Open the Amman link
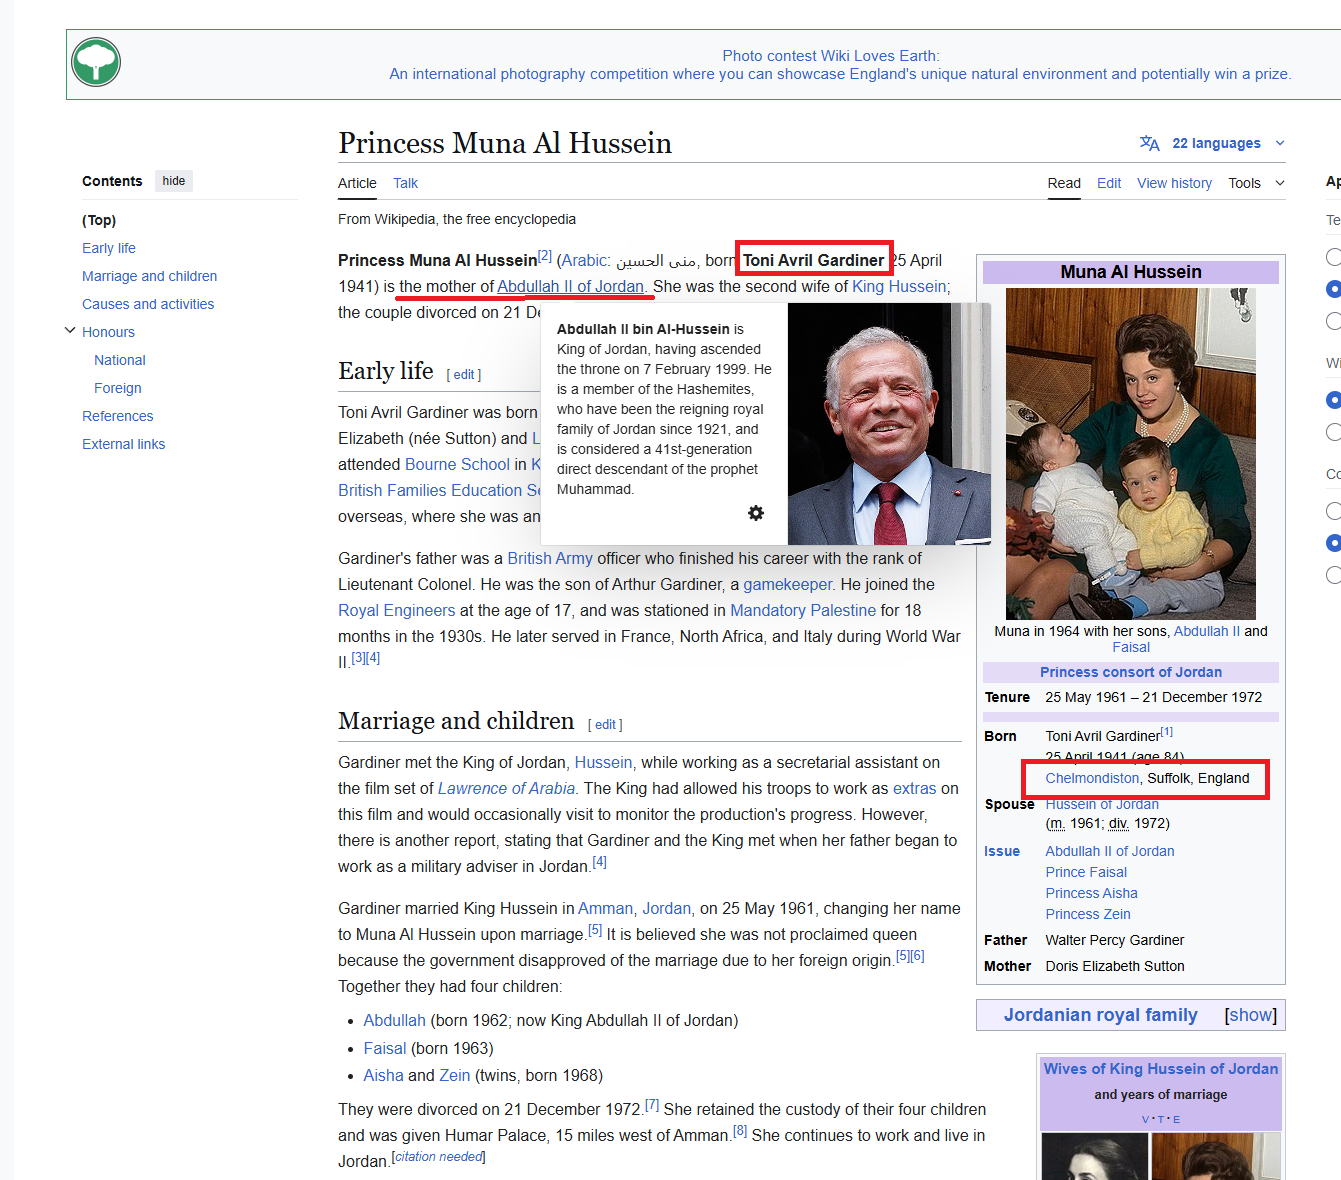This screenshot has width=1341, height=1180. [605, 908]
